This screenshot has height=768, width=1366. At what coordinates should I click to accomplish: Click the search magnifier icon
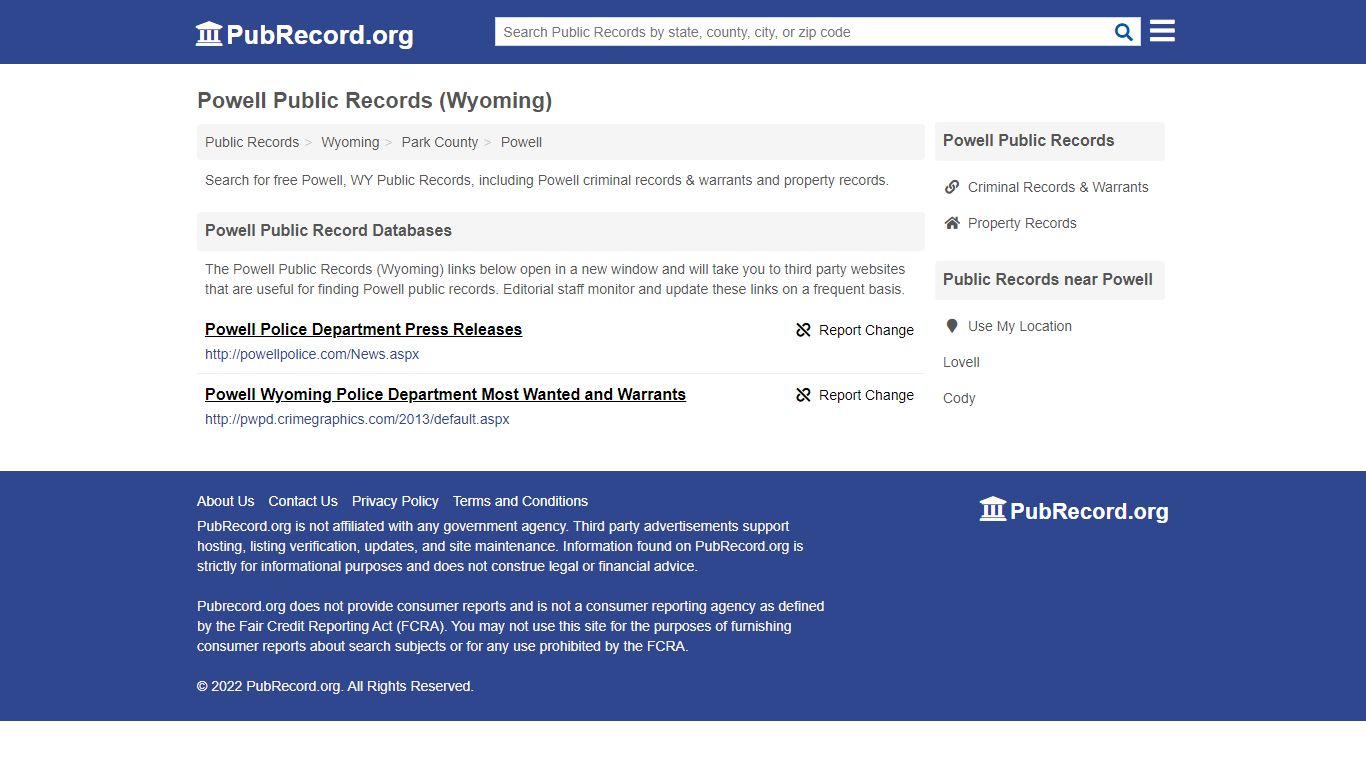[1124, 32]
